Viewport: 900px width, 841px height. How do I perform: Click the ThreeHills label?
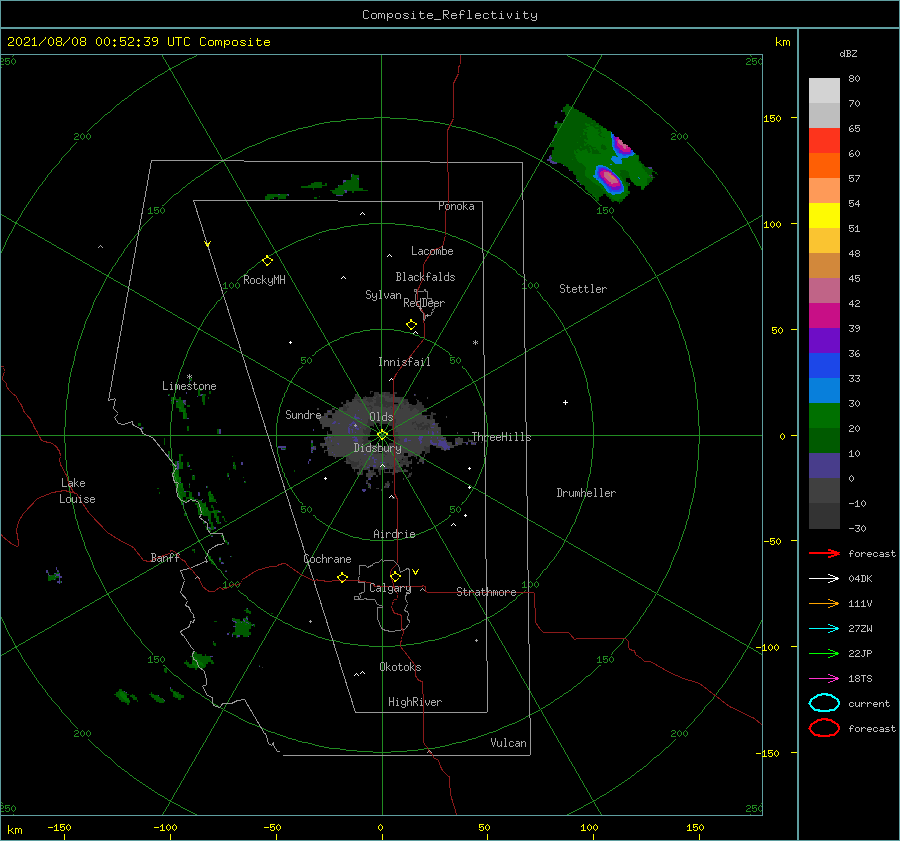501,437
